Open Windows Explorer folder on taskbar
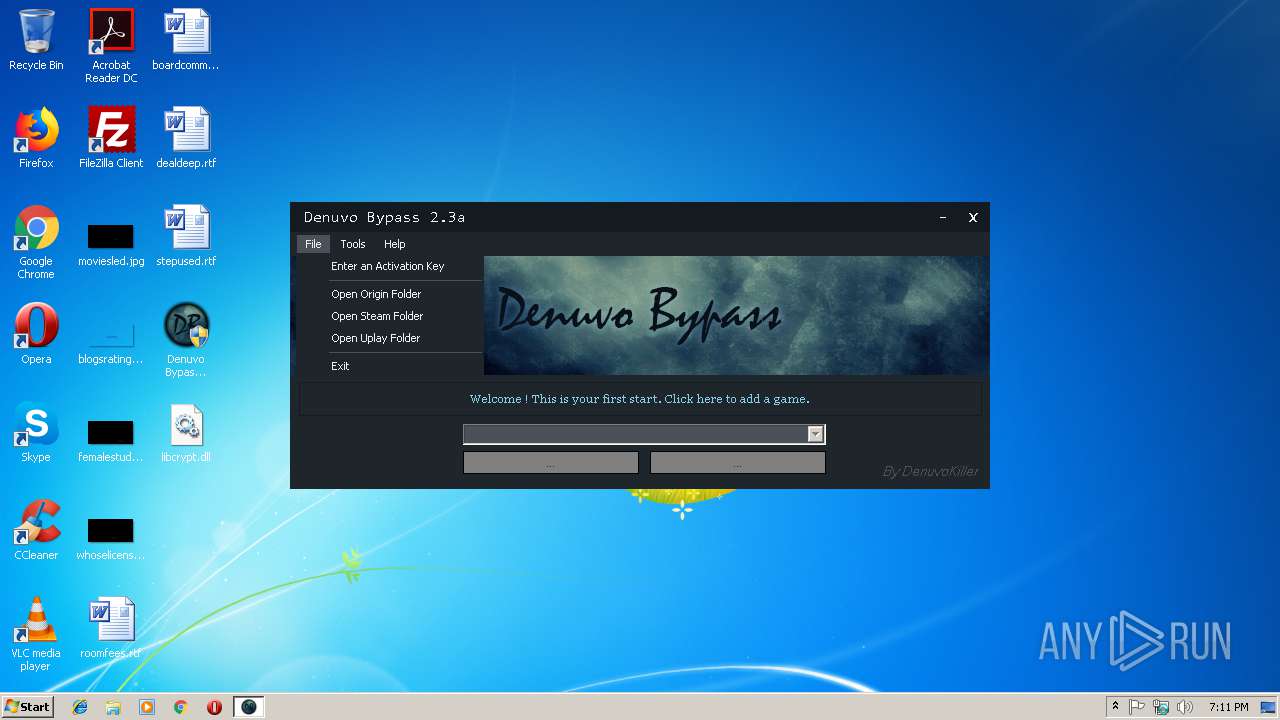This screenshot has height=720, width=1280. [x=113, y=707]
